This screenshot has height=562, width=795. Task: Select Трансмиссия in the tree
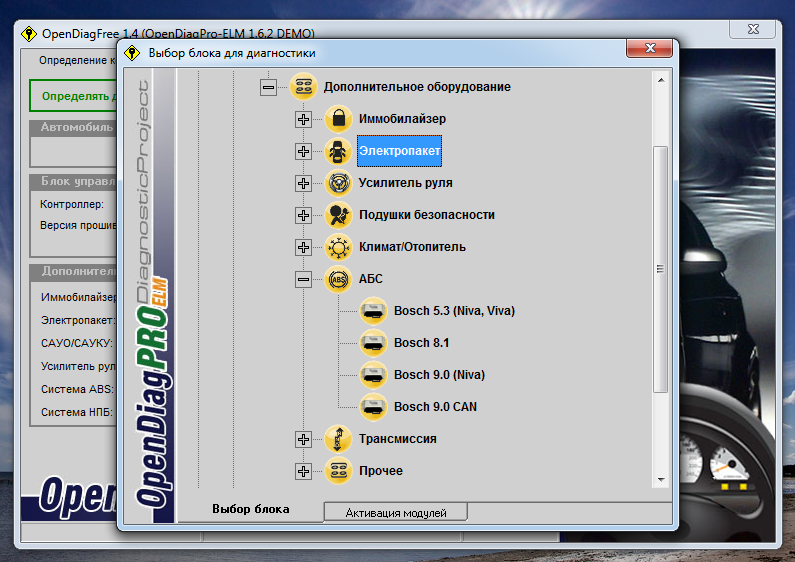pos(398,439)
